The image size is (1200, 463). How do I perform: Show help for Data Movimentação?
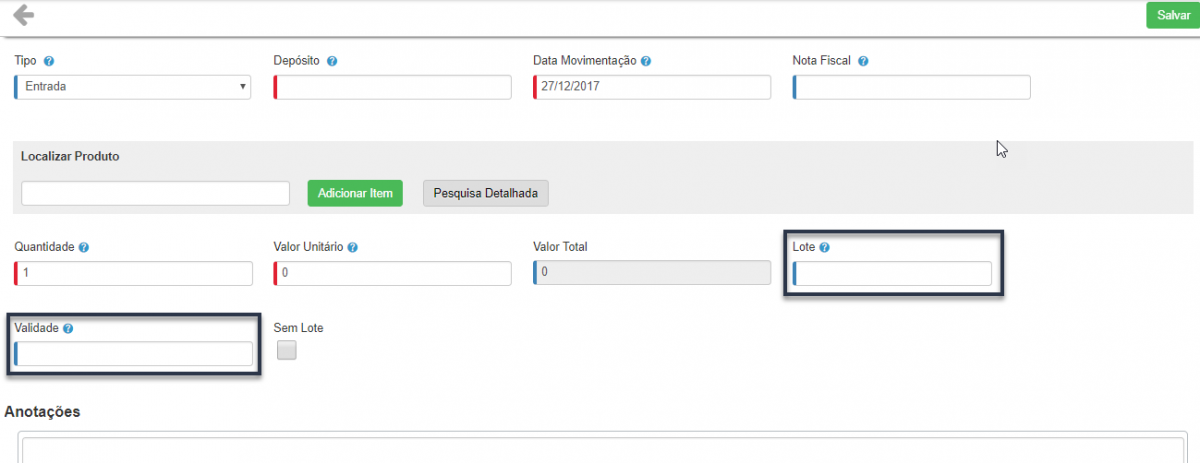point(646,61)
